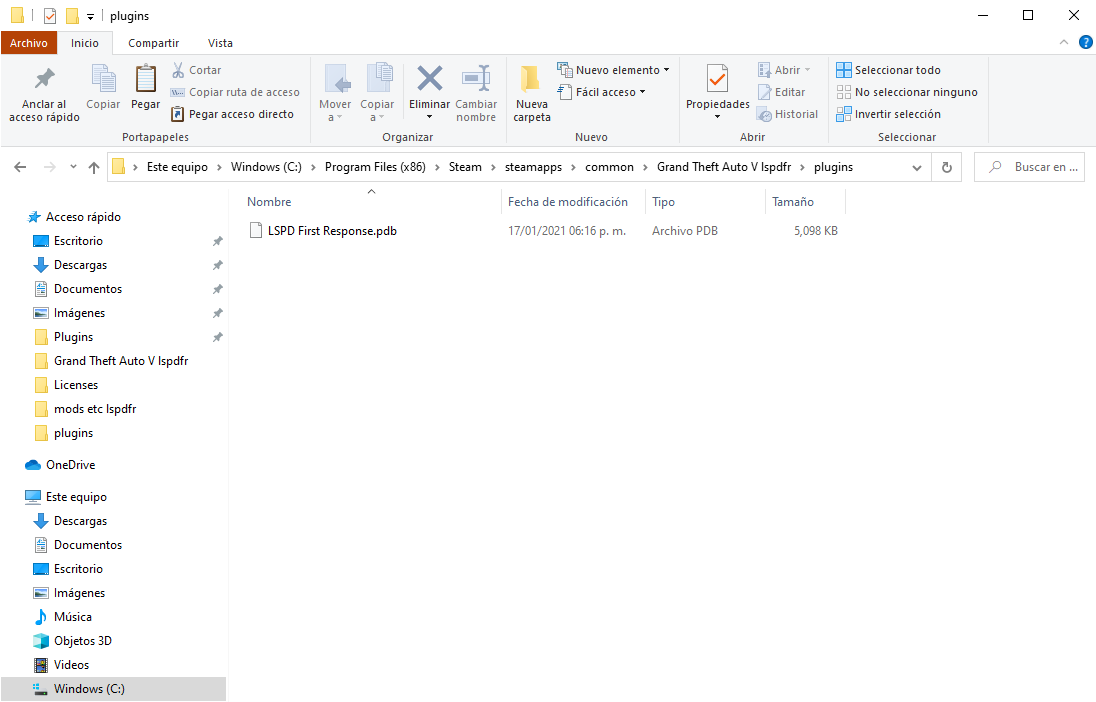This screenshot has width=1096, height=702.
Task: Open the blue help question mark
Action: (1086, 43)
